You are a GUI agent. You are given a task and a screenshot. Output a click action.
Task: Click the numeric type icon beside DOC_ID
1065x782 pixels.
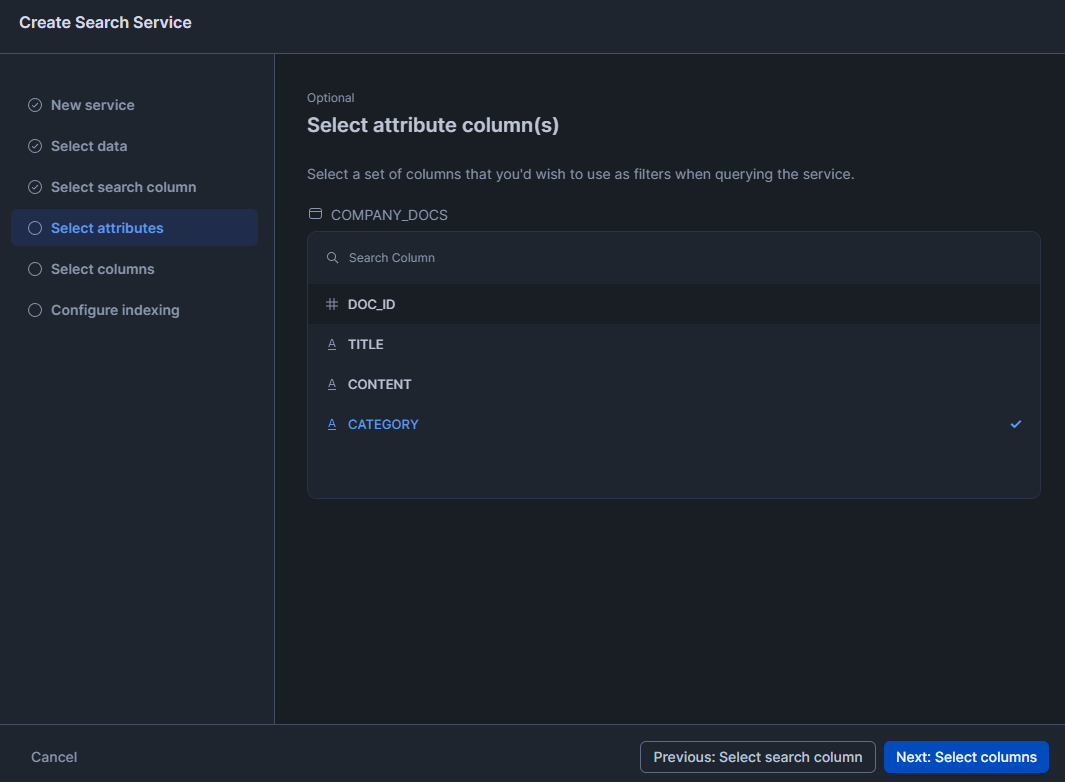[332, 304]
